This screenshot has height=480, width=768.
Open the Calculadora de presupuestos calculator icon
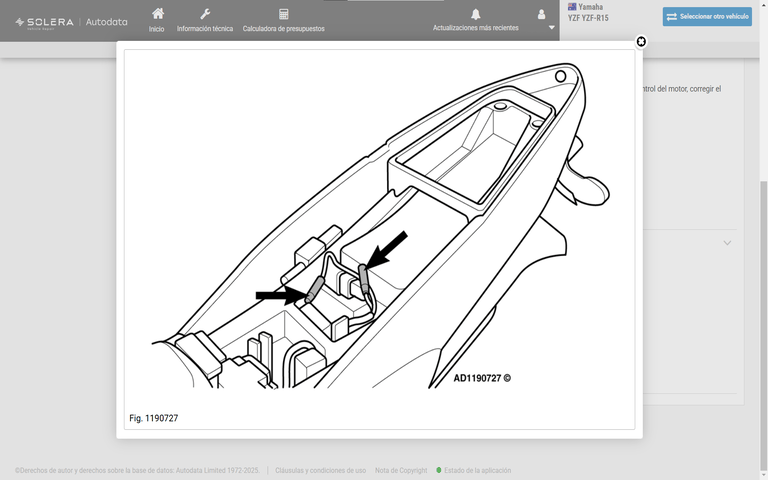pos(284,14)
